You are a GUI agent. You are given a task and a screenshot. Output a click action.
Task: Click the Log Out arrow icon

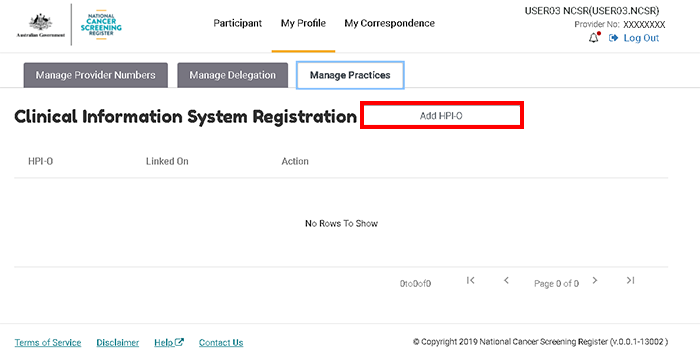coord(613,38)
